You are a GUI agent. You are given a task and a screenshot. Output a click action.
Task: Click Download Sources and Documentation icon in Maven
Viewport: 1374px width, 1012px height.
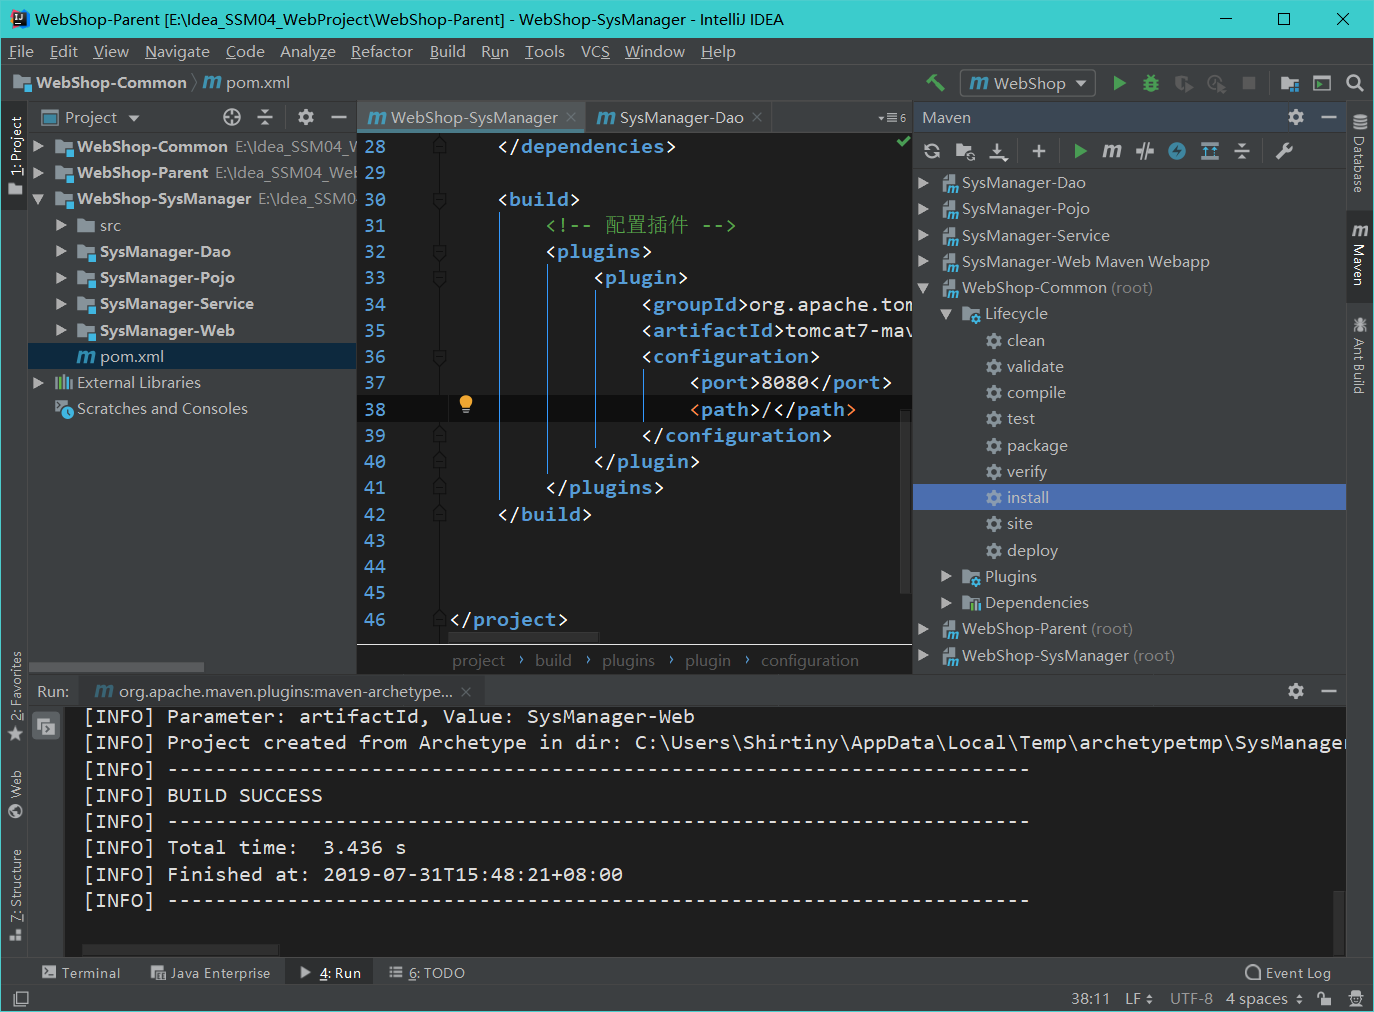tap(998, 151)
